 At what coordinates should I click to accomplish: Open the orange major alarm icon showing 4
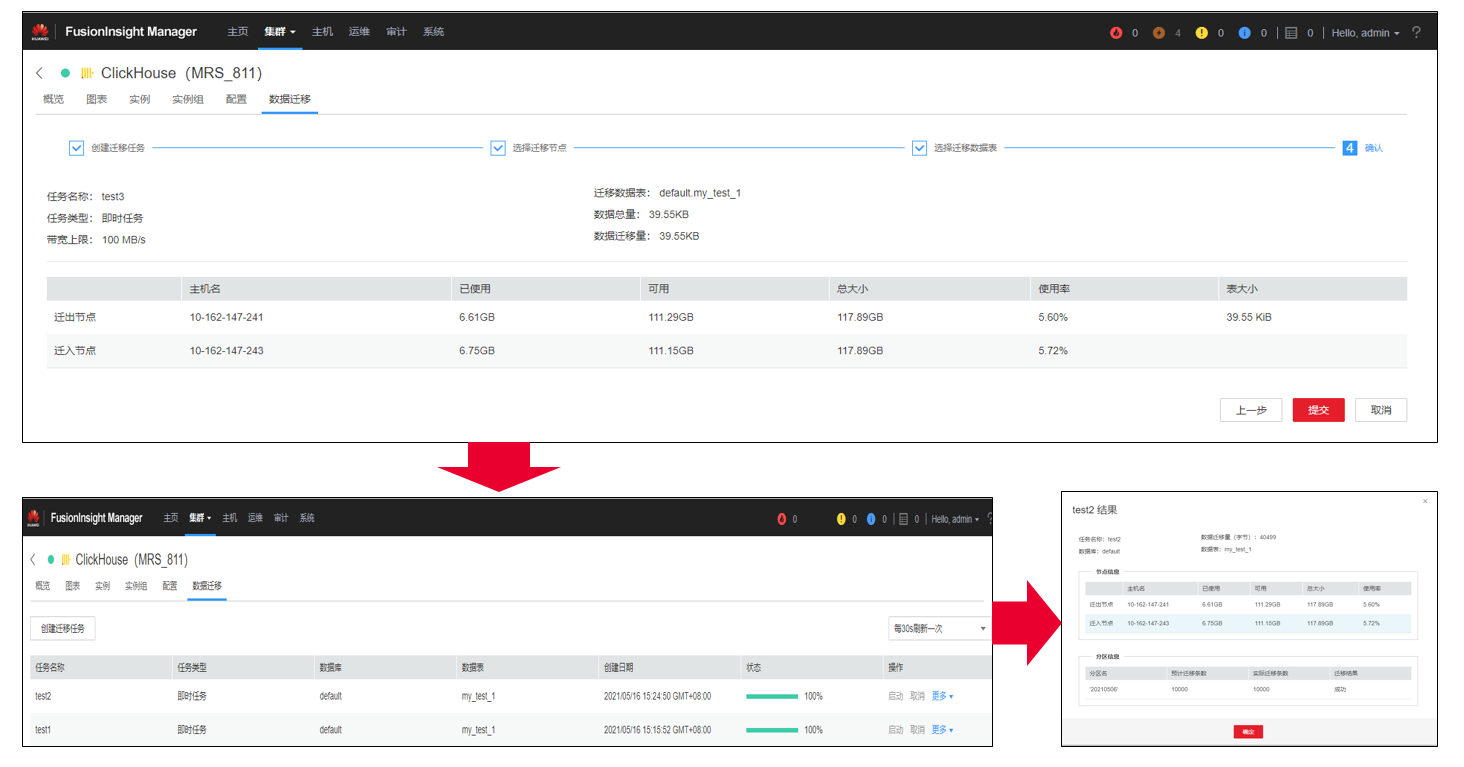tap(1159, 33)
